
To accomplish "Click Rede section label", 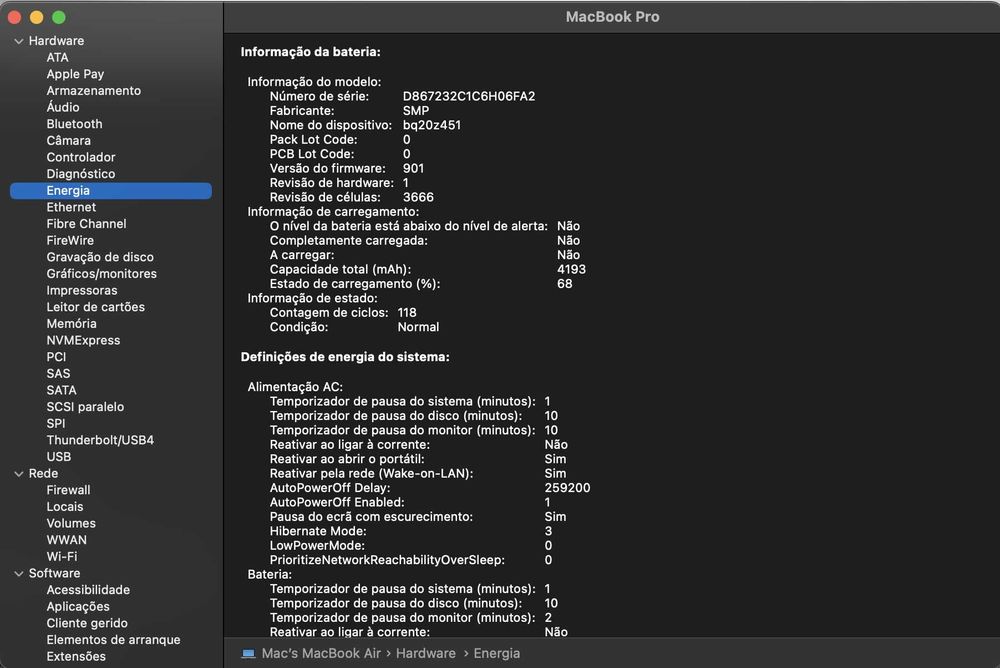I will [43, 473].
